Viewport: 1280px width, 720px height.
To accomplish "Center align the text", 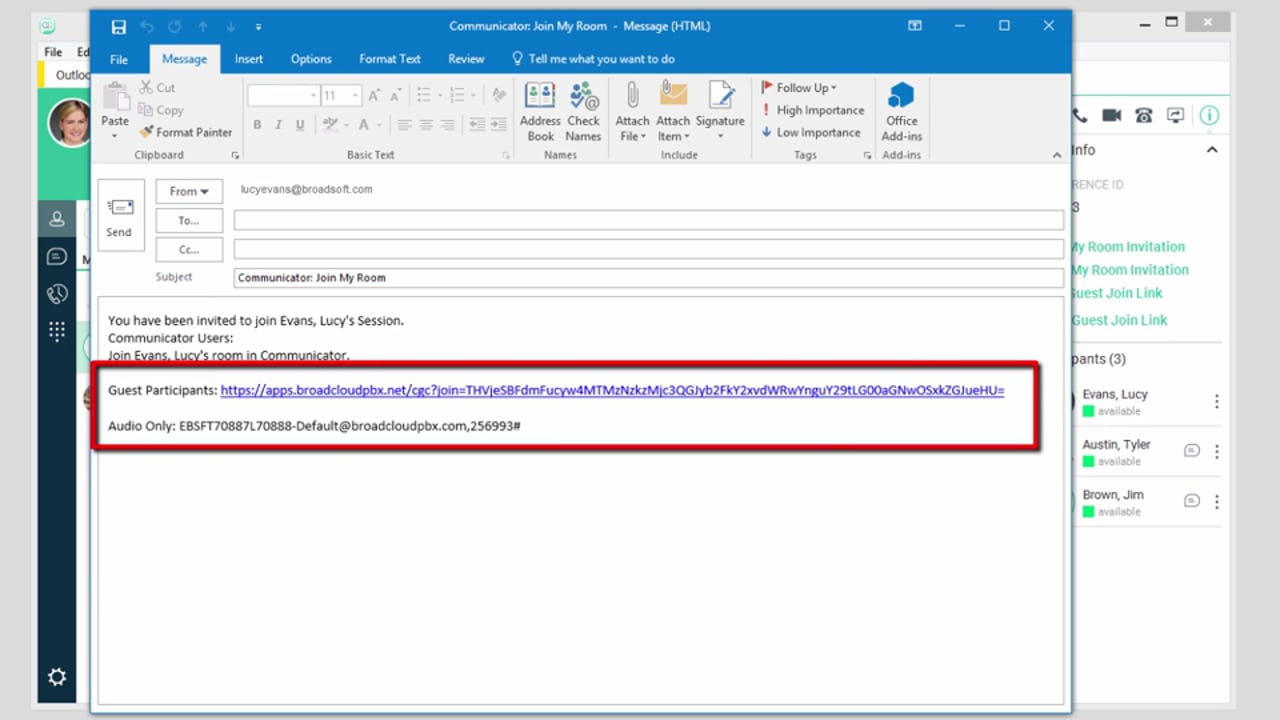I will point(427,125).
